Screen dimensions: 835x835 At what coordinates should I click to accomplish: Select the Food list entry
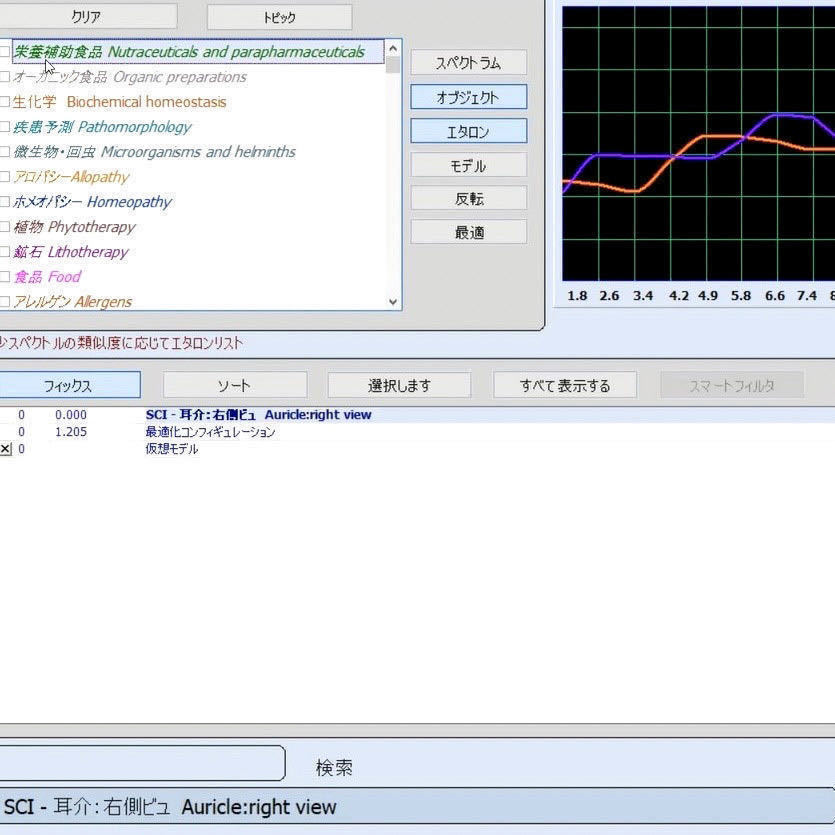47,277
